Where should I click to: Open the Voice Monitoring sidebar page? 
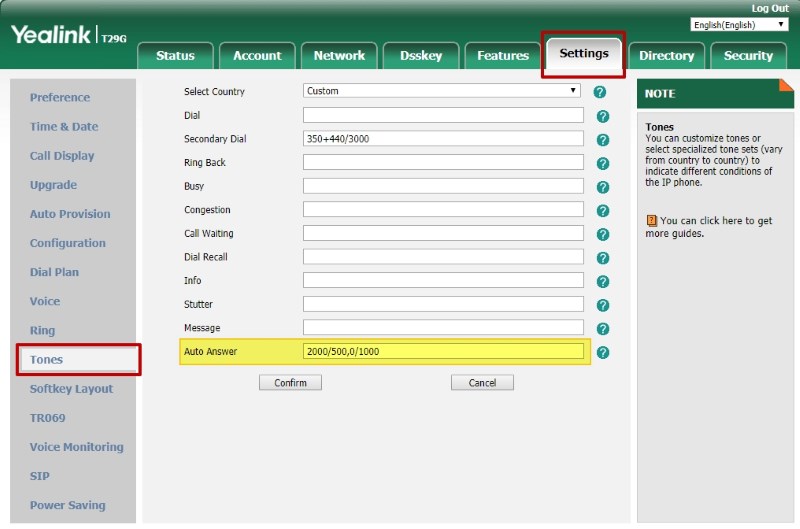pos(77,447)
